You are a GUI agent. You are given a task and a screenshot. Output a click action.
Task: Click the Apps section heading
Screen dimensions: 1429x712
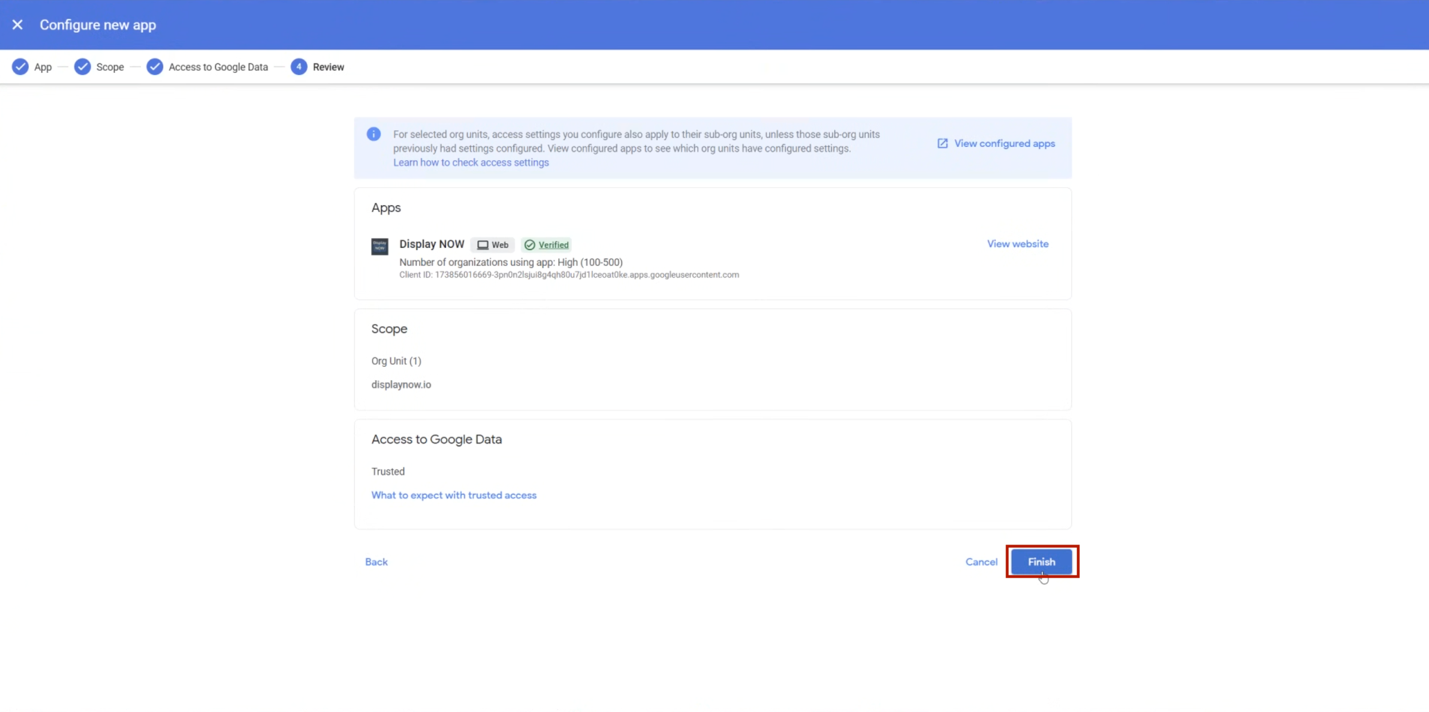[x=386, y=208]
